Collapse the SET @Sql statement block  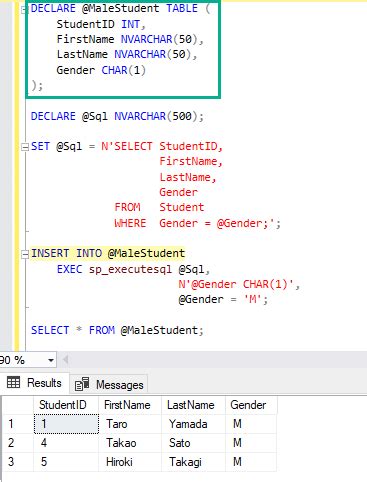click(x=24, y=147)
